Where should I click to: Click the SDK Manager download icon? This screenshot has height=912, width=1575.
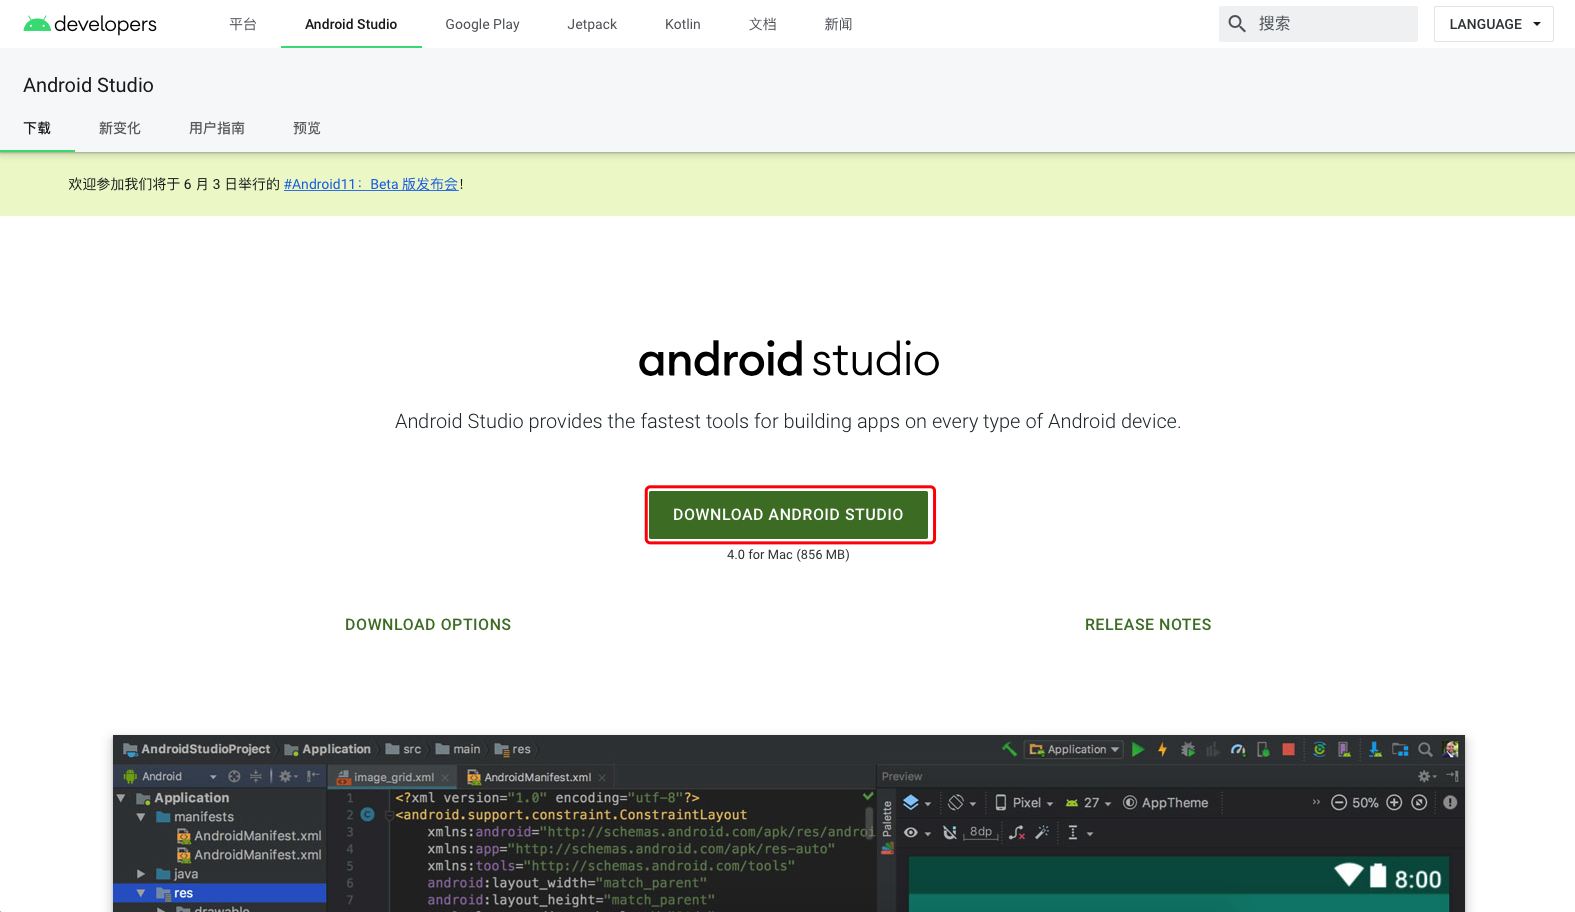pyautogui.click(x=1375, y=749)
